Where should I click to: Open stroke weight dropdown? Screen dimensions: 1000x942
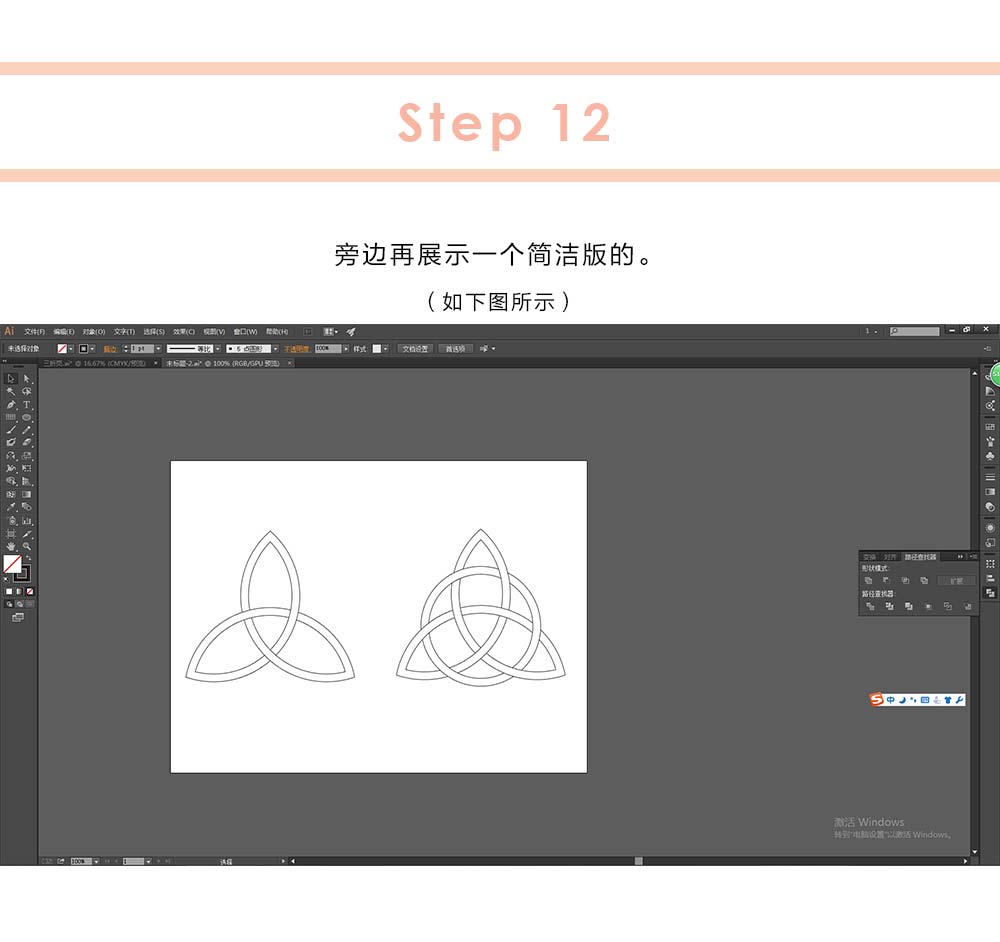point(158,348)
